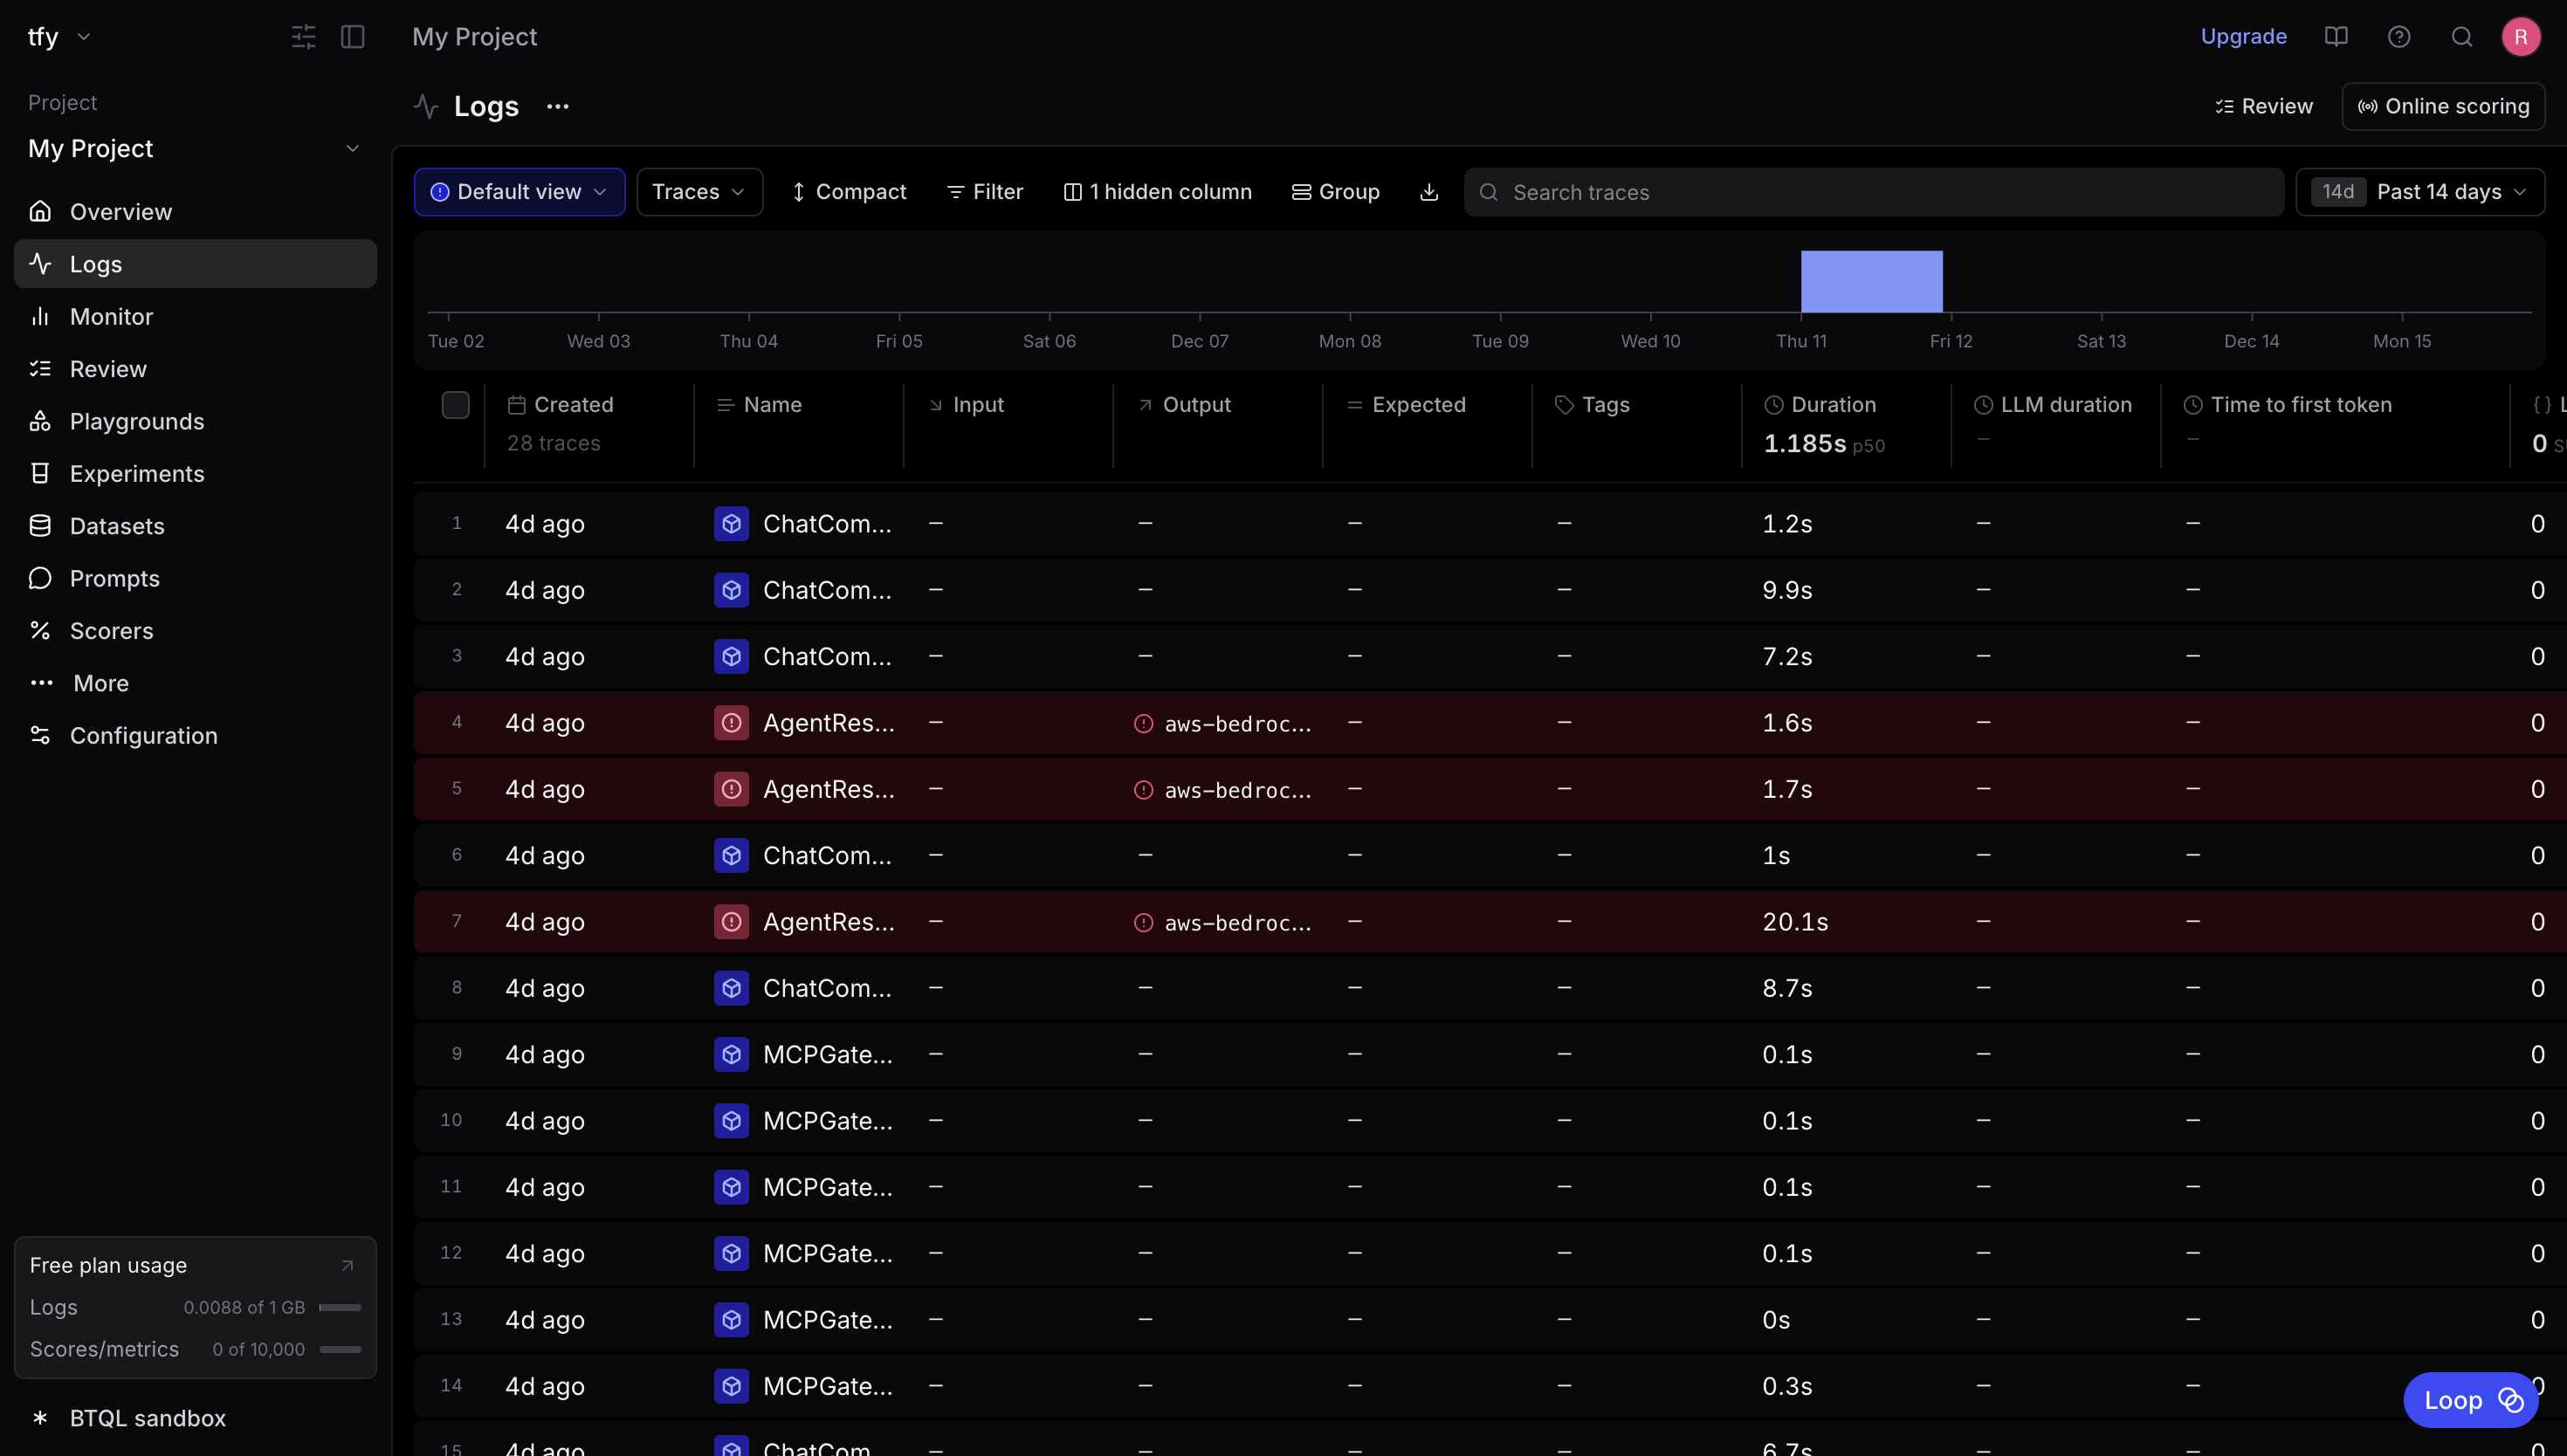The image size is (2567, 1456).
Task: Toggle the 1 hidden column control
Action: (1157, 192)
